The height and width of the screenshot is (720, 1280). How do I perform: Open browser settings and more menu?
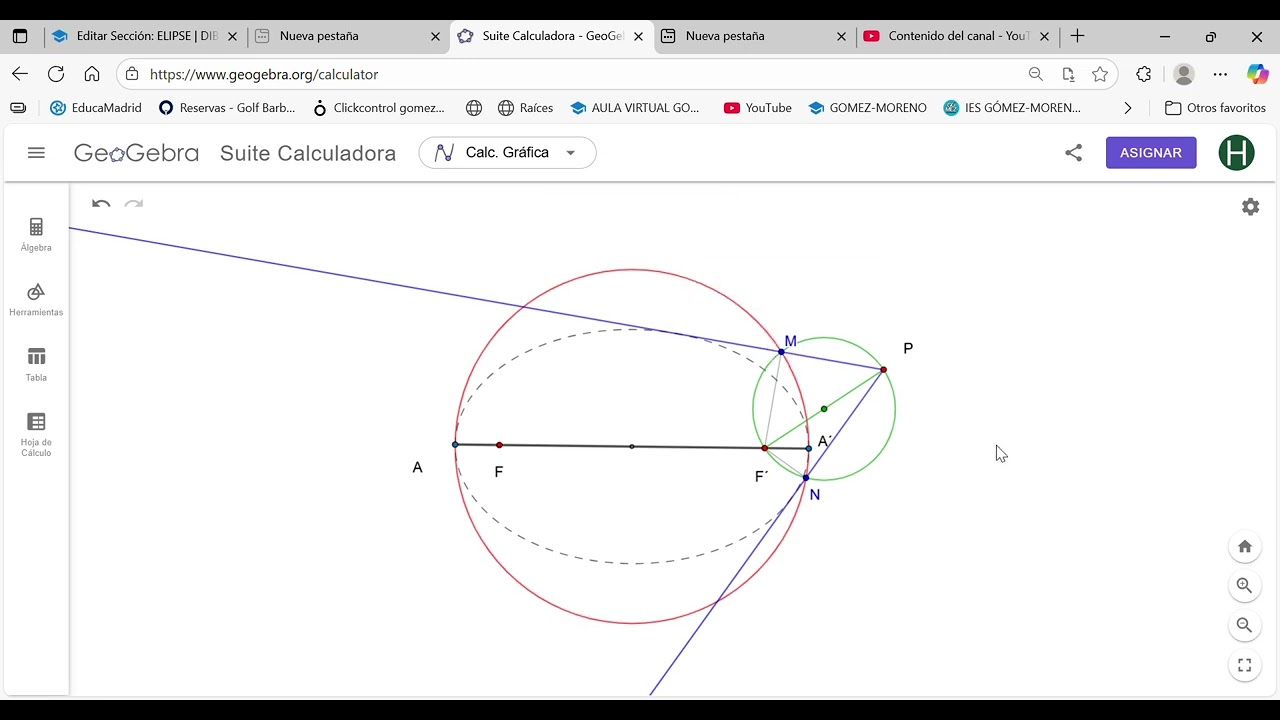pos(1220,74)
